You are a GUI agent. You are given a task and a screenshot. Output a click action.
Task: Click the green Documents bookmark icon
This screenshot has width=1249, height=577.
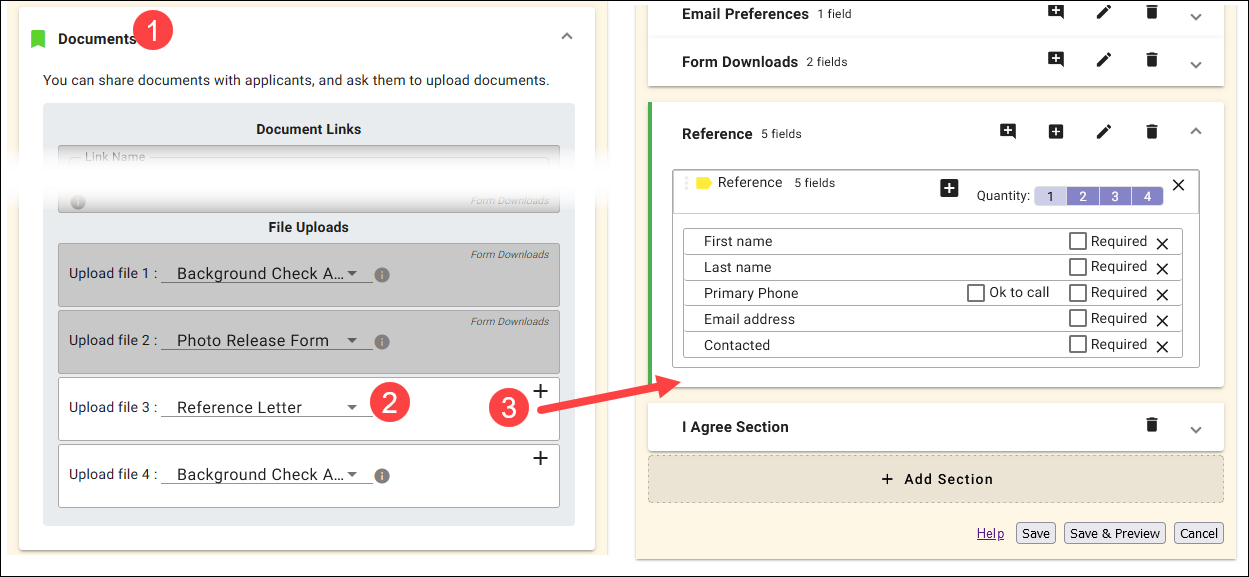38,39
